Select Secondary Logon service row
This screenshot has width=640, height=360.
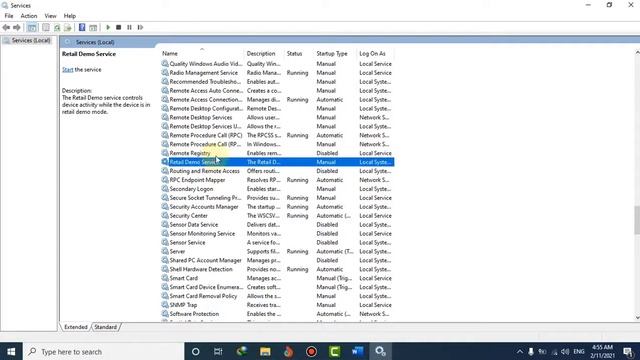click(x=278, y=189)
